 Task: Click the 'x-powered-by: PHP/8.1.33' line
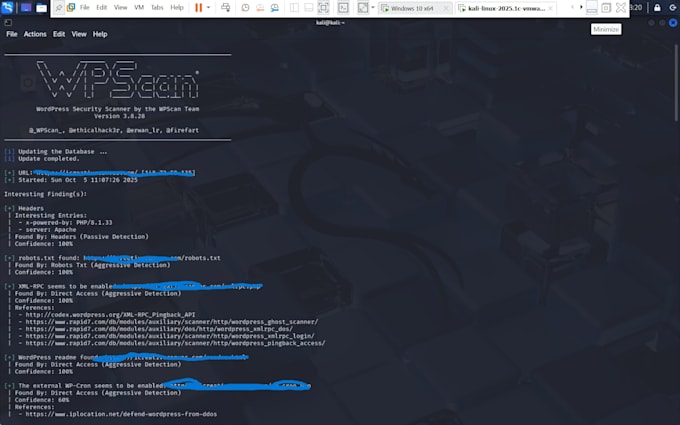click(x=69, y=222)
